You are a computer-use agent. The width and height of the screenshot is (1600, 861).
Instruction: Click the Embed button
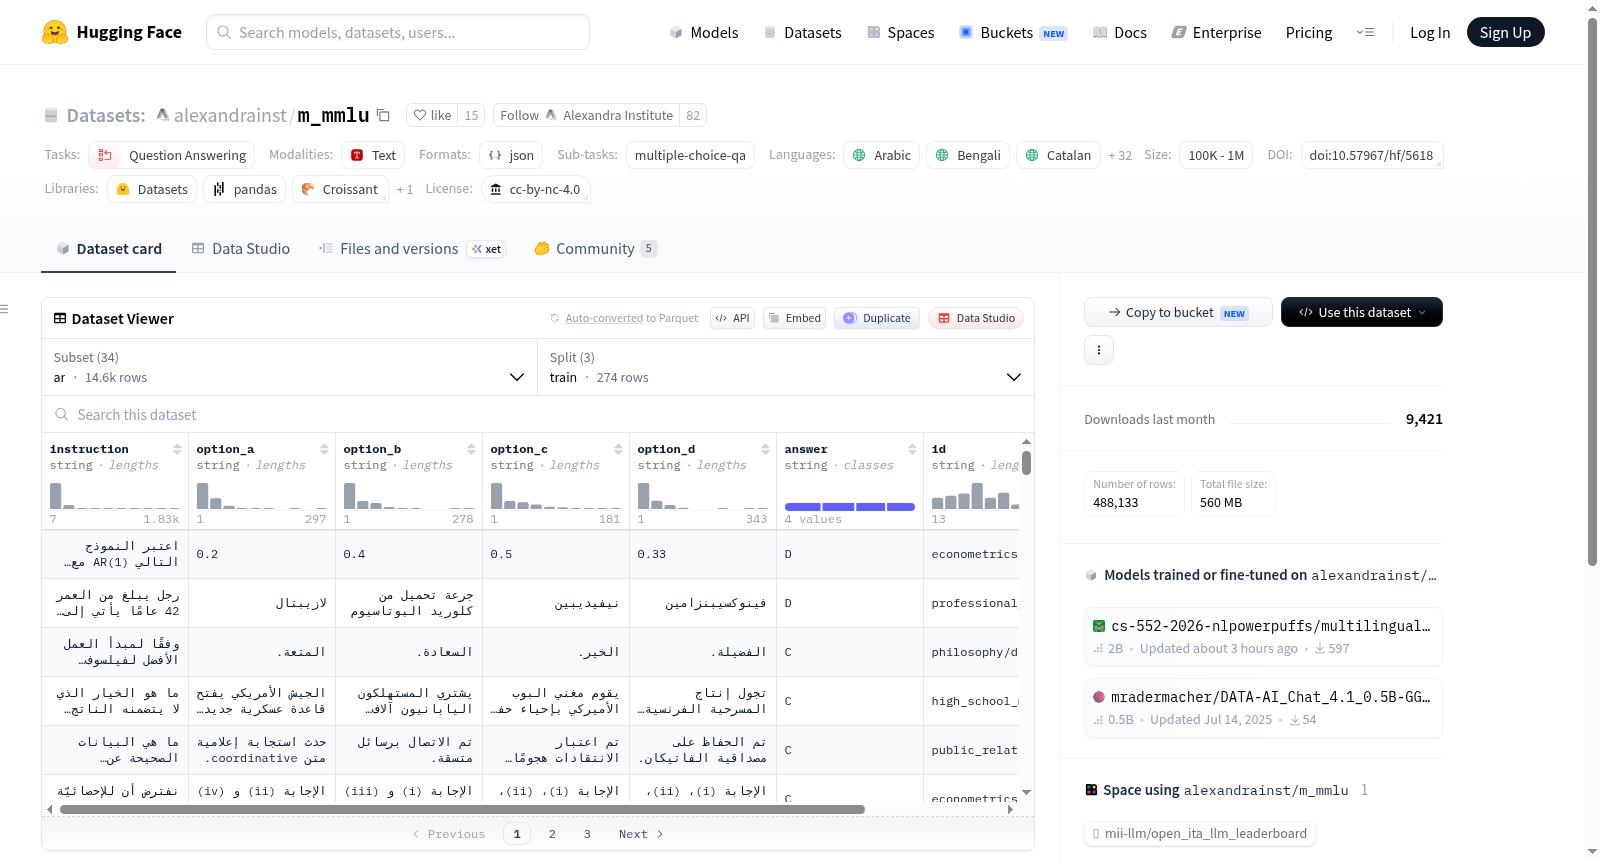(x=794, y=318)
